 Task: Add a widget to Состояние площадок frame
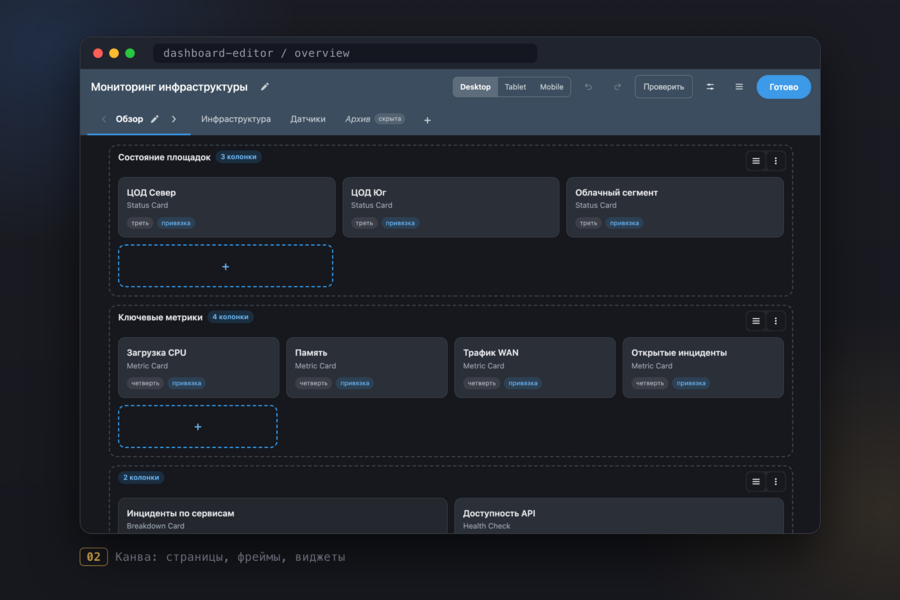pyautogui.click(x=226, y=266)
